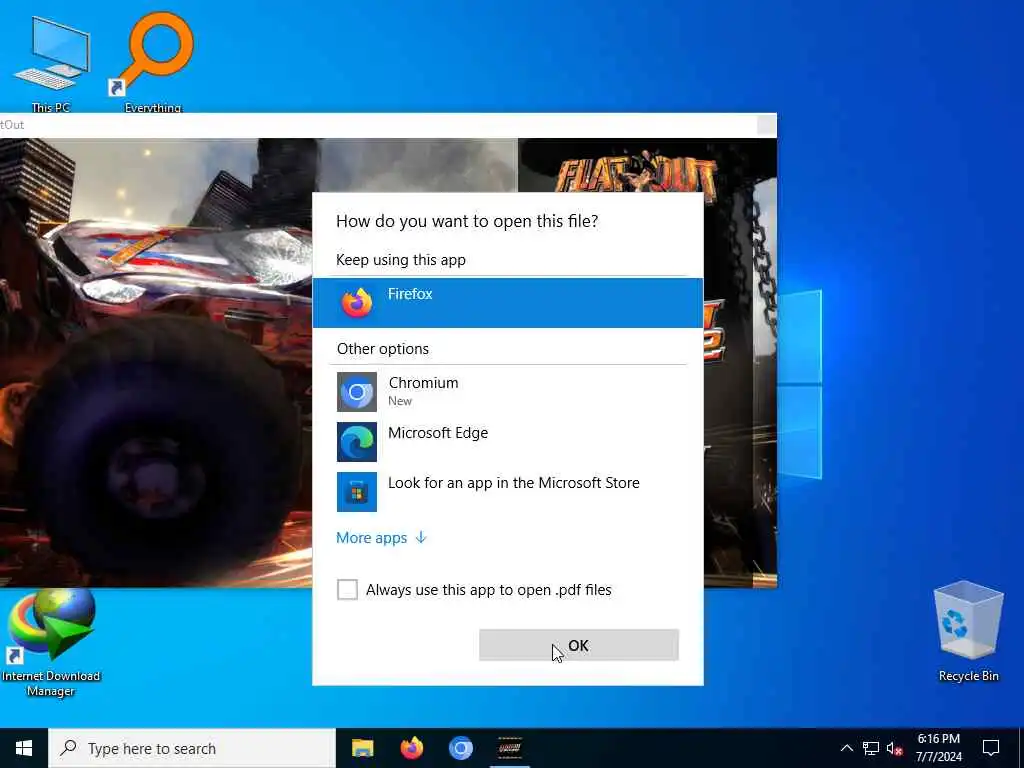The width and height of the screenshot is (1024, 768).
Task: Show hidden system tray icons
Action: (846, 748)
